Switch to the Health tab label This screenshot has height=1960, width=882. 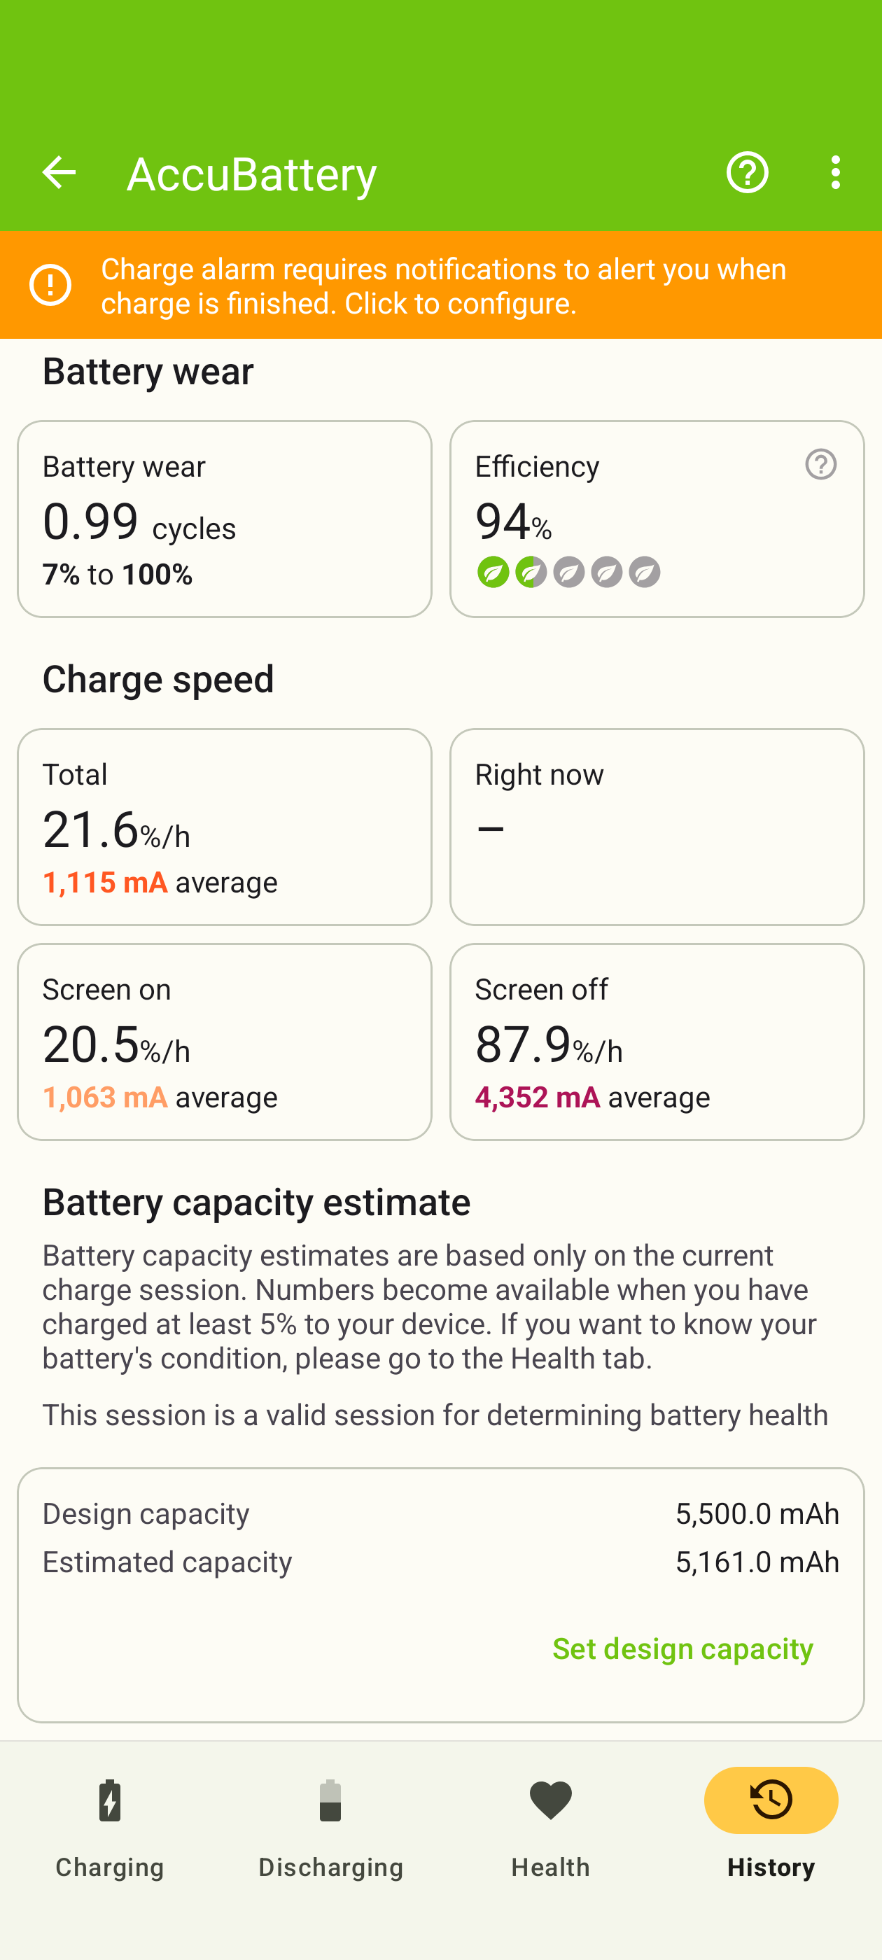tap(550, 1867)
